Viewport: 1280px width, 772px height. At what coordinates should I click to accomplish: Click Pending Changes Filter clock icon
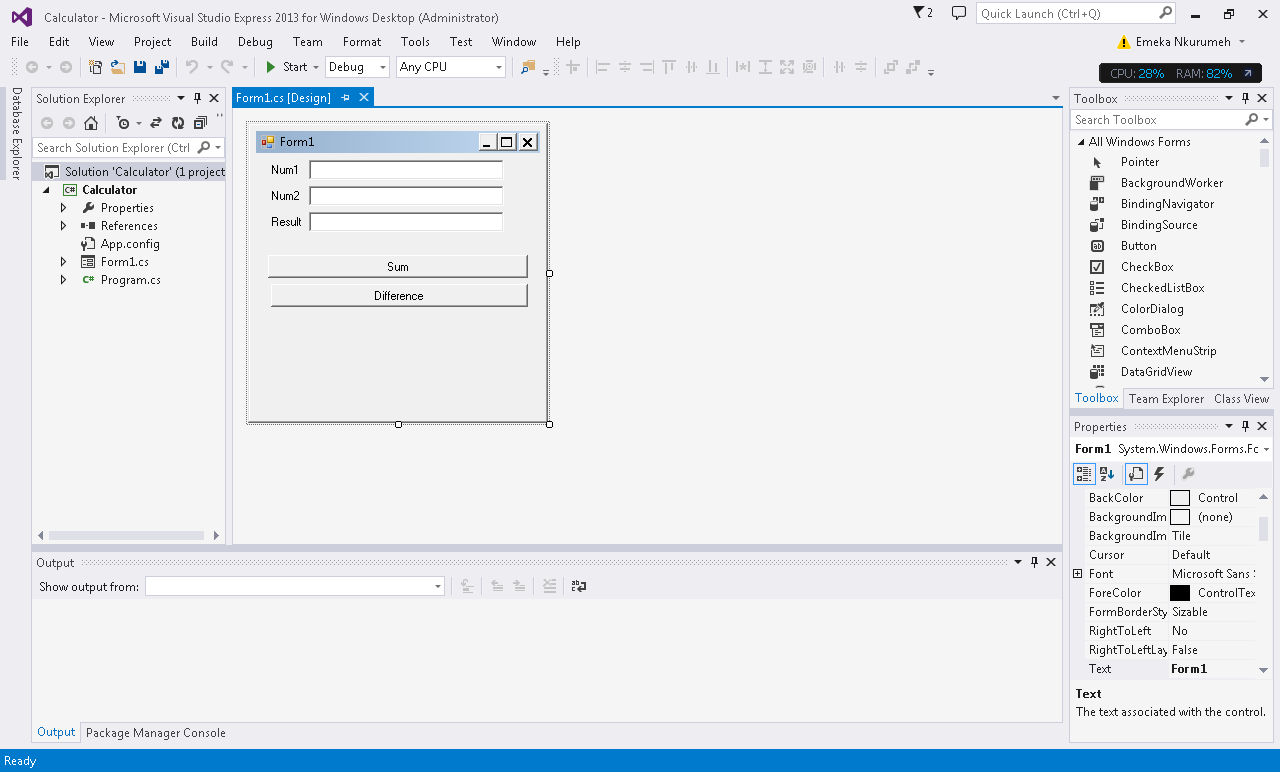pos(122,123)
